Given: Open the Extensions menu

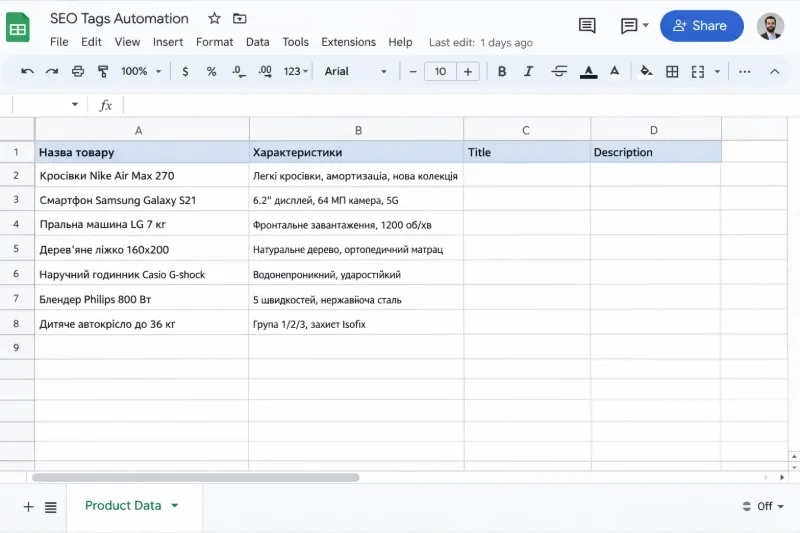Looking at the screenshot, I should click(x=348, y=42).
